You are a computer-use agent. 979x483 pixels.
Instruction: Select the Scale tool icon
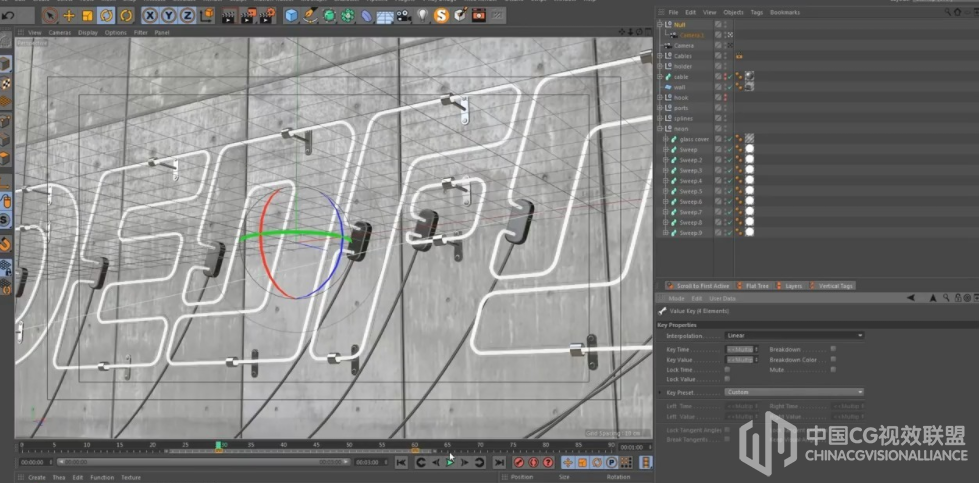[87, 16]
